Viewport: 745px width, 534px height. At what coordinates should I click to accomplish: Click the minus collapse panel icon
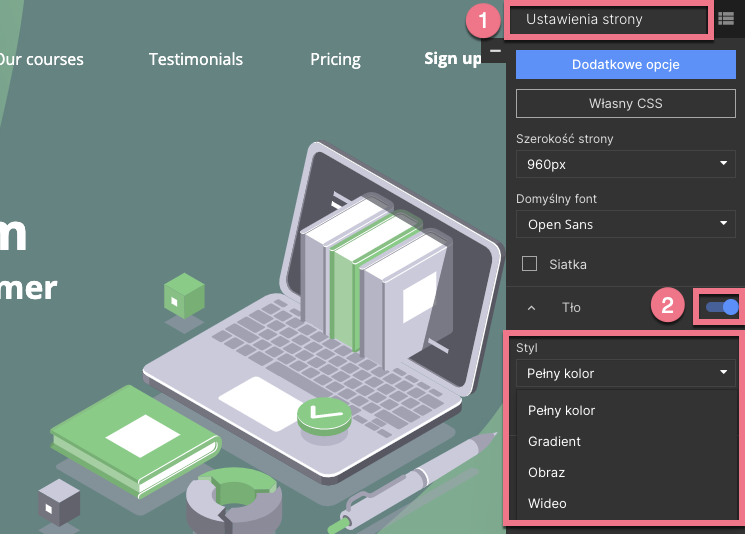[495, 49]
